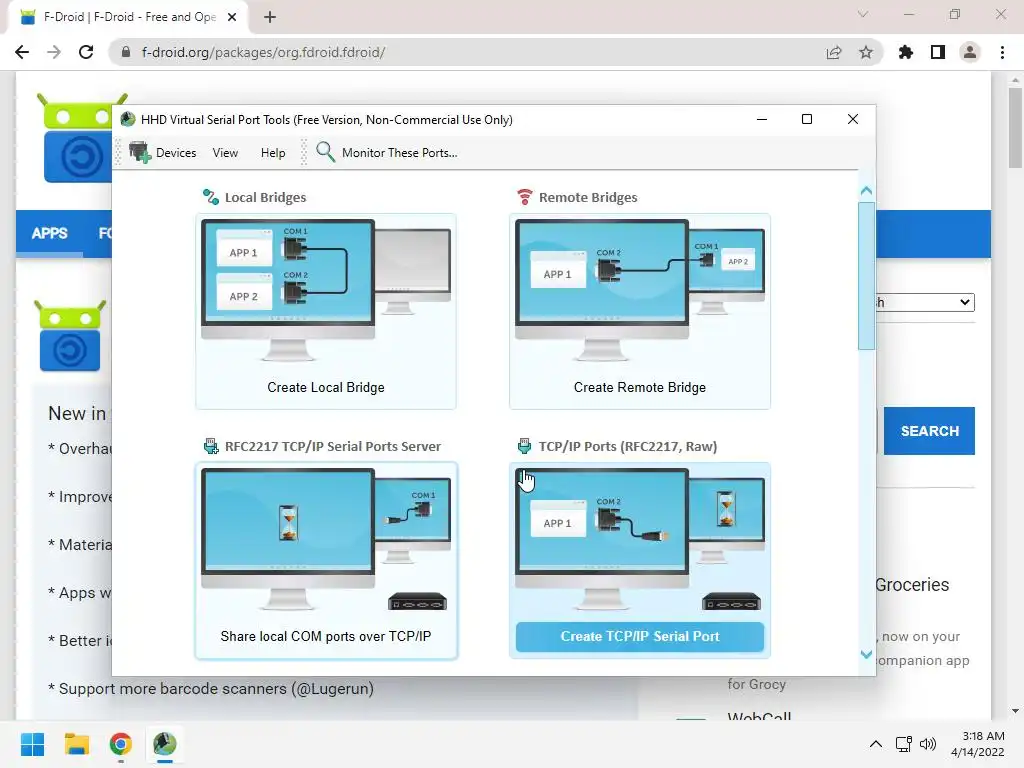Image resolution: width=1024 pixels, height=768 pixels.
Task: Click the Chrome address bar URL
Action: coord(263,52)
